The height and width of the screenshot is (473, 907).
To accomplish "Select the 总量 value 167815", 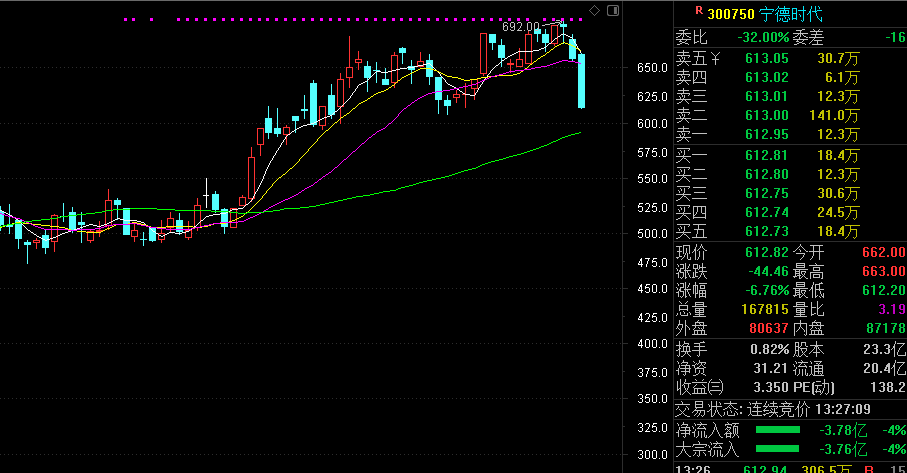I will pos(765,309).
